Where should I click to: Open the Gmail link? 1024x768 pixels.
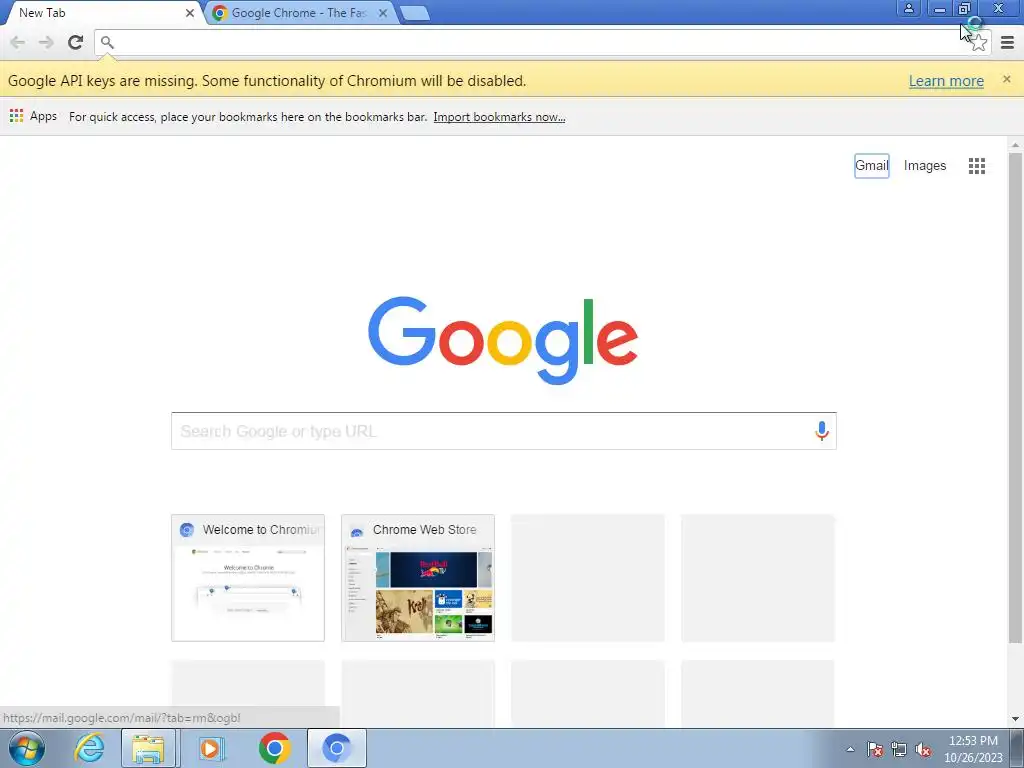point(872,166)
